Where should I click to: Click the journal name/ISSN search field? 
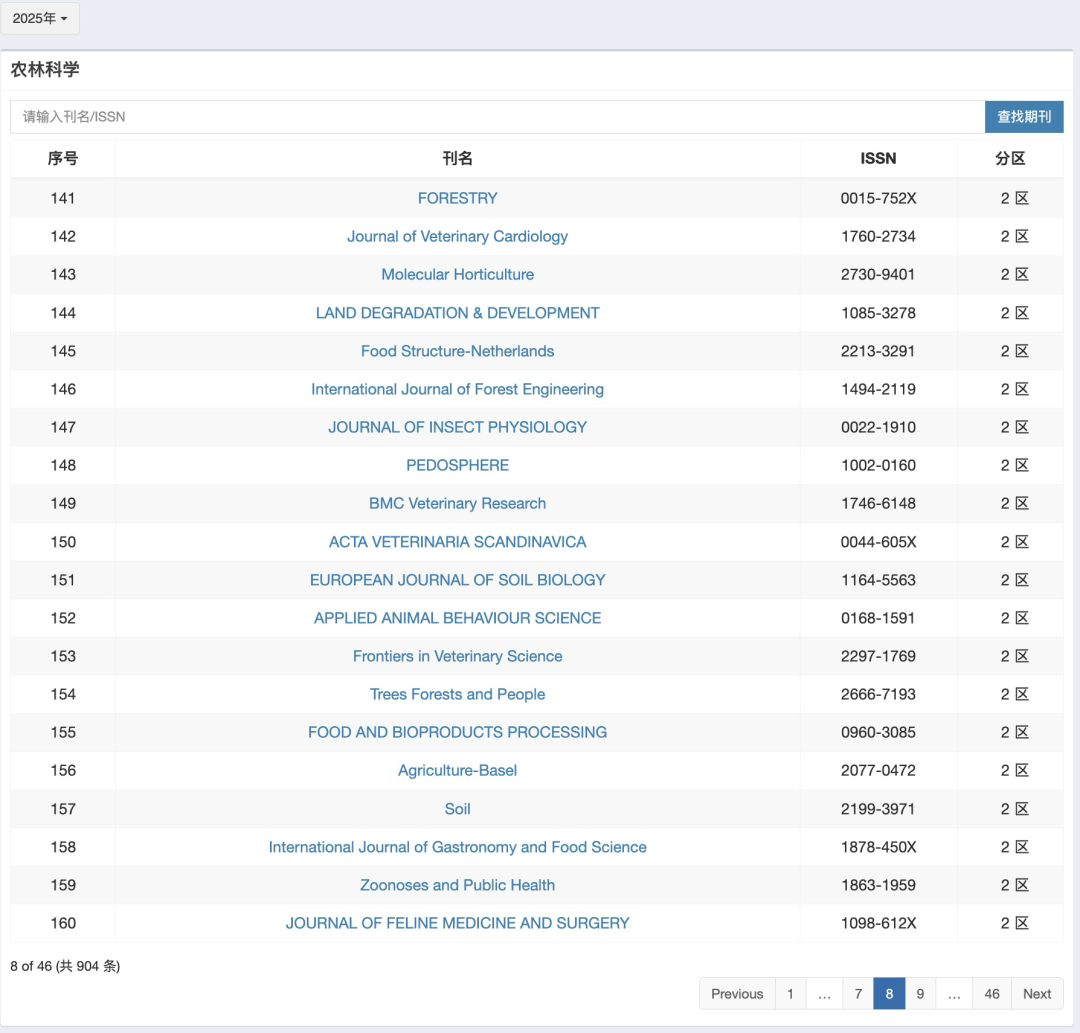pos(497,117)
